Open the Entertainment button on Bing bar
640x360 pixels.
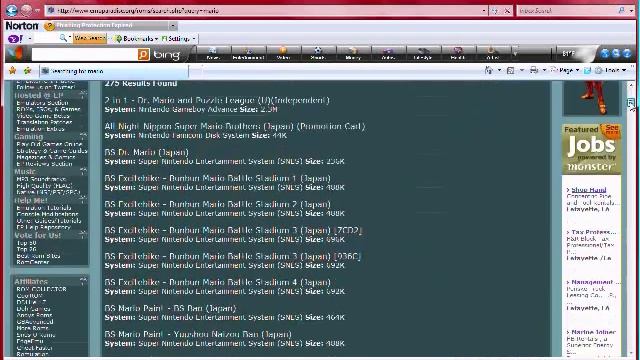tap(248, 53)
